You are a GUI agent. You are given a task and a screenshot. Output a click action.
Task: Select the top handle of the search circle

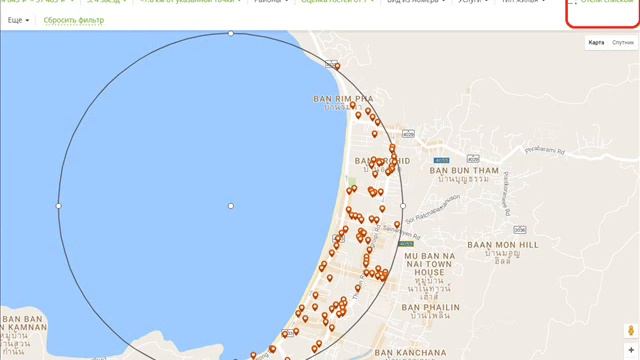[x=231, y=33]
